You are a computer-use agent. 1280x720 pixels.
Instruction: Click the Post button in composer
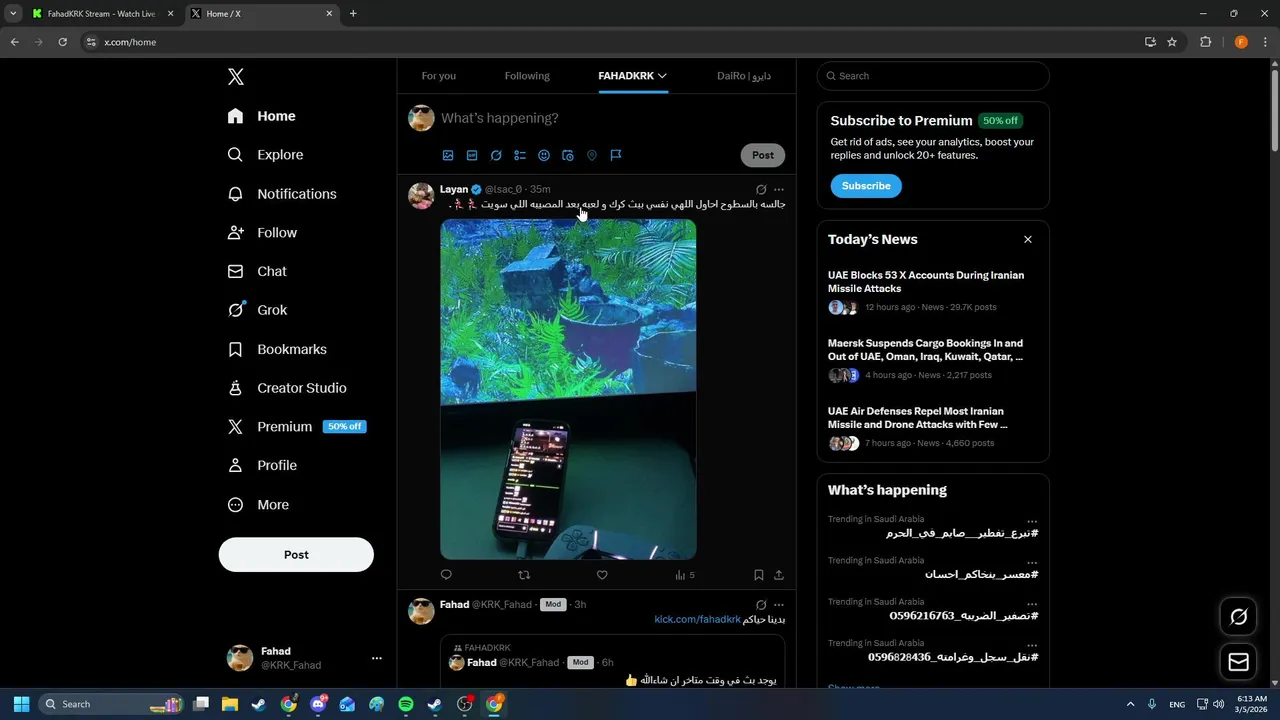click(763, 155)
